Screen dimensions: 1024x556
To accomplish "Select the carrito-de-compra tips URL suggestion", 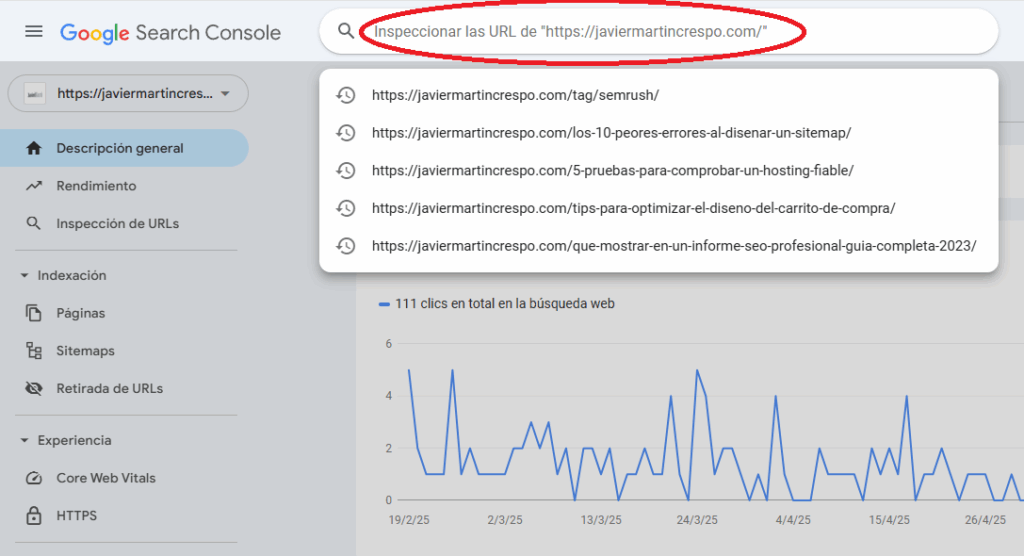I will click(633, 208).
